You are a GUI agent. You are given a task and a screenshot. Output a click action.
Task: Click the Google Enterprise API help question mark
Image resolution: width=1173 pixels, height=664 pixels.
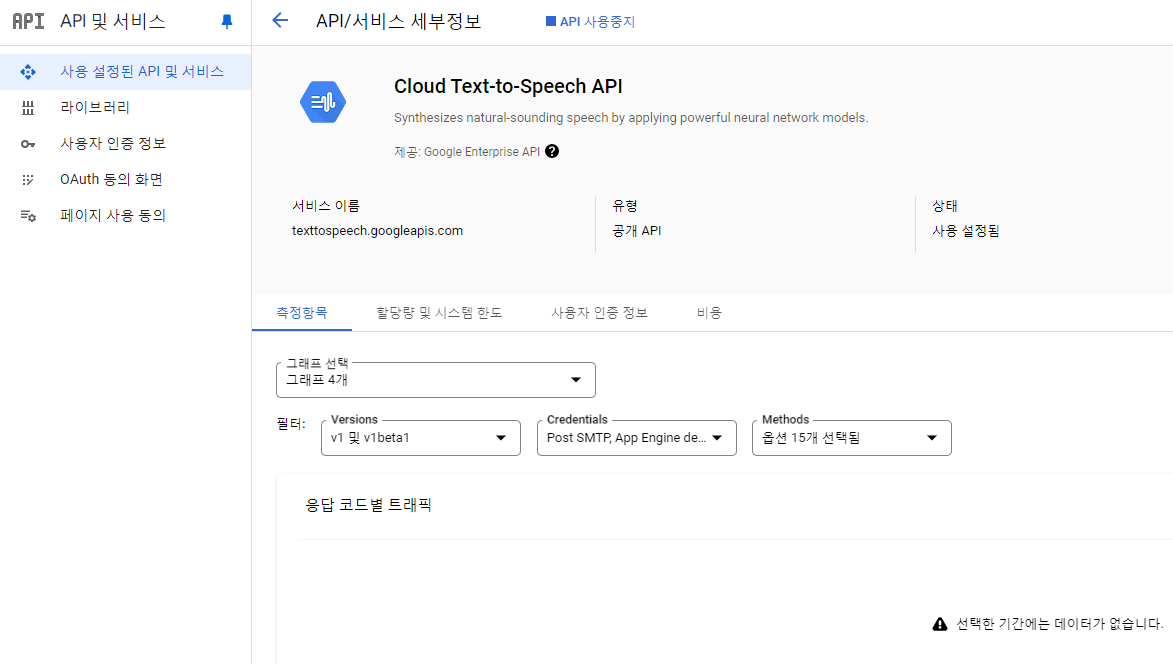click(x=552, y=151)
